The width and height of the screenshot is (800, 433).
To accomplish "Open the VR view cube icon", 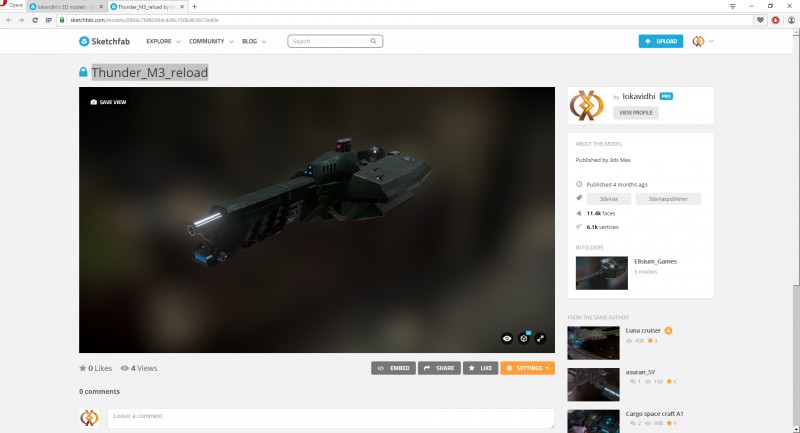I will pos(524,338).
